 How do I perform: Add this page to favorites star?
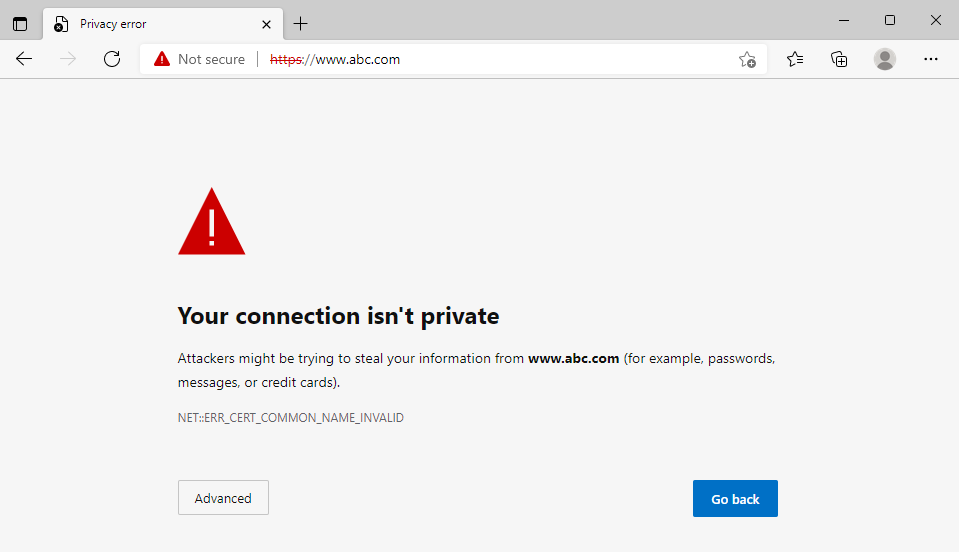pyautogui.click(x=747, y=59)
